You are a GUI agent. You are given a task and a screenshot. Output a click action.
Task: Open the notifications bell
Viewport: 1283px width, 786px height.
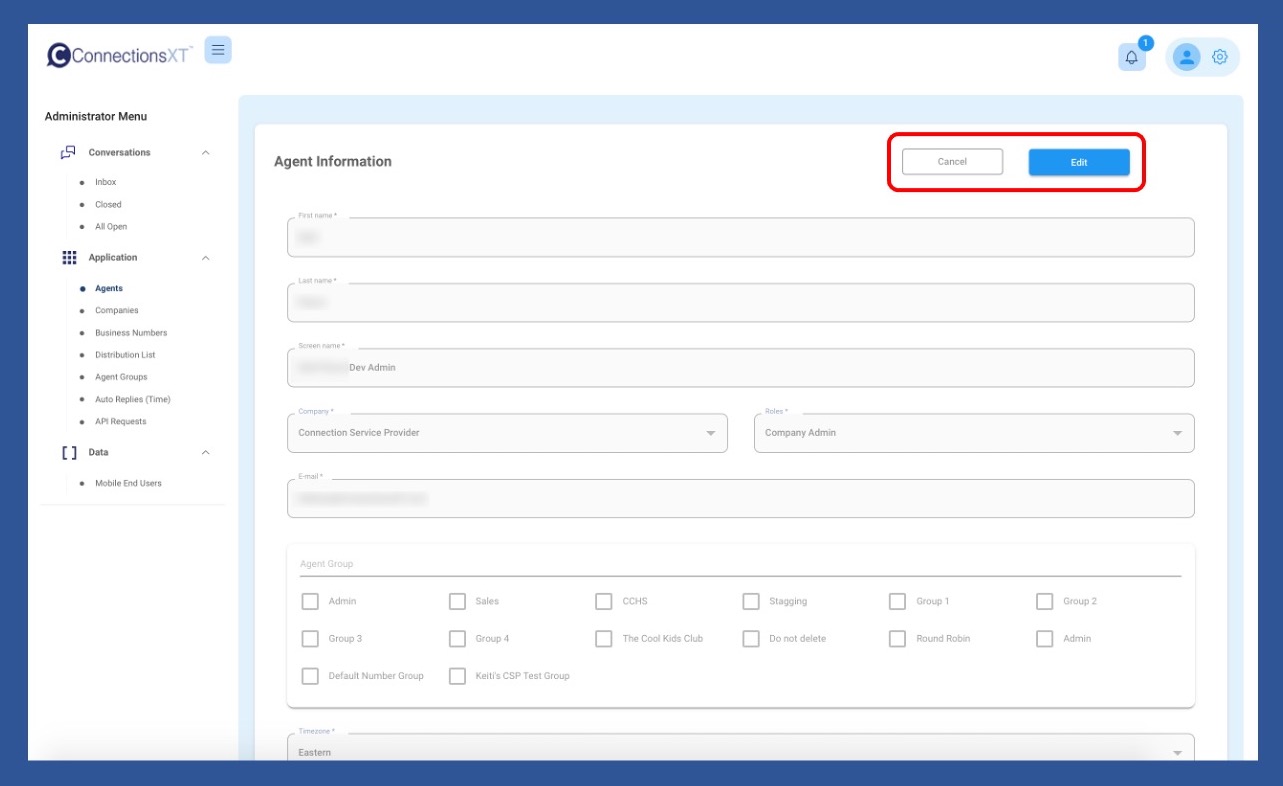(x=1131, y=58)
